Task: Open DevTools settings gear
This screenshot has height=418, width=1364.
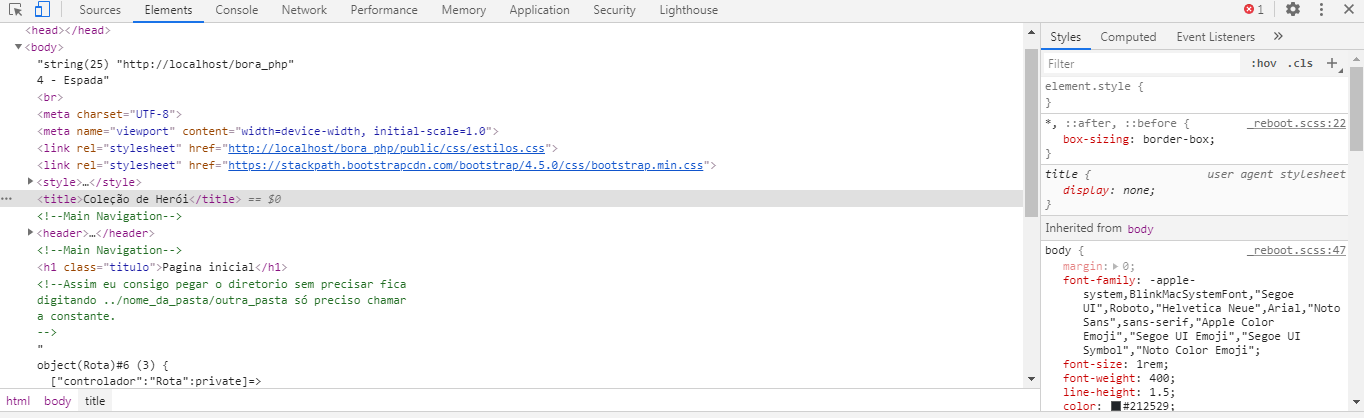Action: (1293, 10)
